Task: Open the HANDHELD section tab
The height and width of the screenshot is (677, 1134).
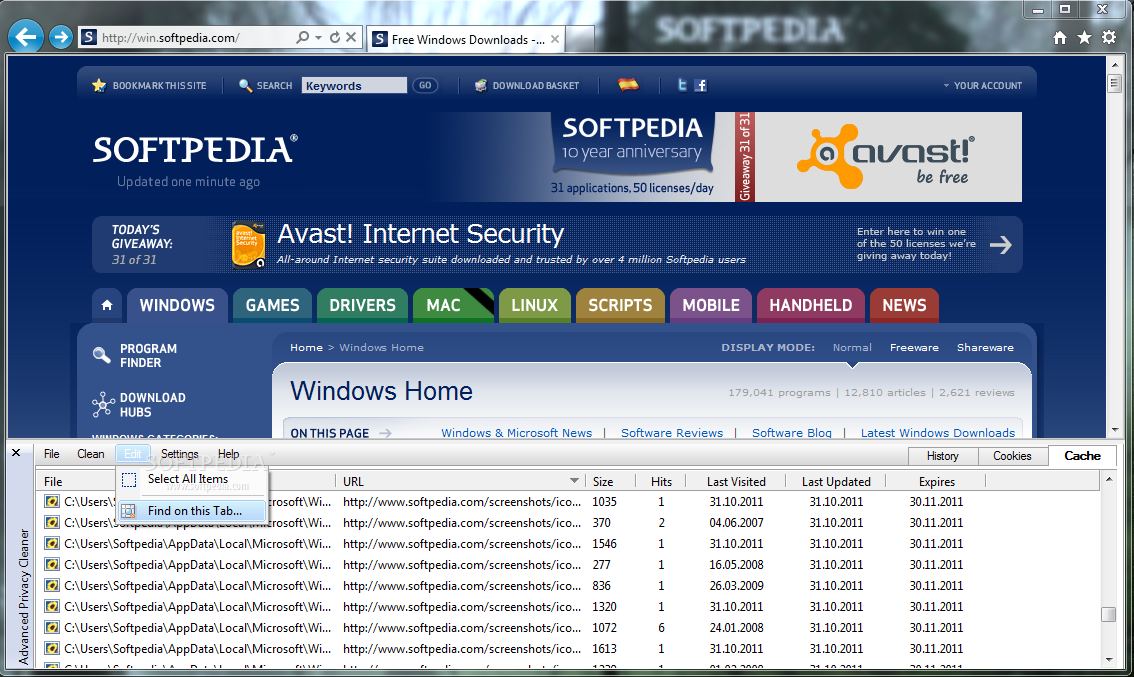Action: click(811, 305)
